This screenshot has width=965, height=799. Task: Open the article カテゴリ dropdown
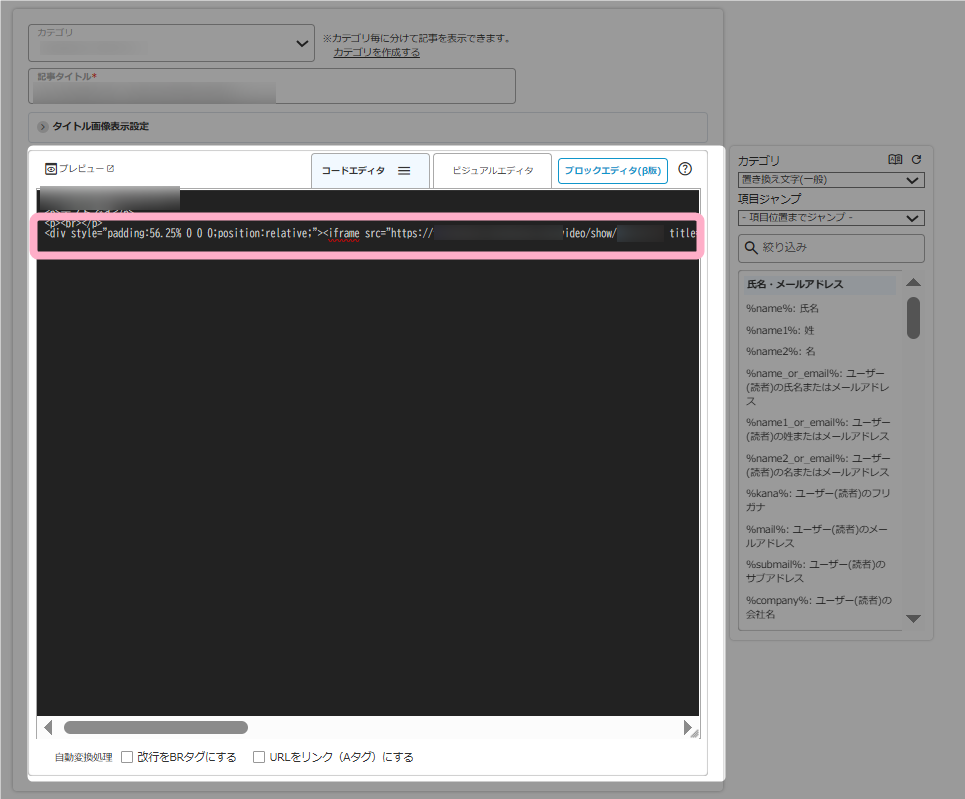[171, 43]
